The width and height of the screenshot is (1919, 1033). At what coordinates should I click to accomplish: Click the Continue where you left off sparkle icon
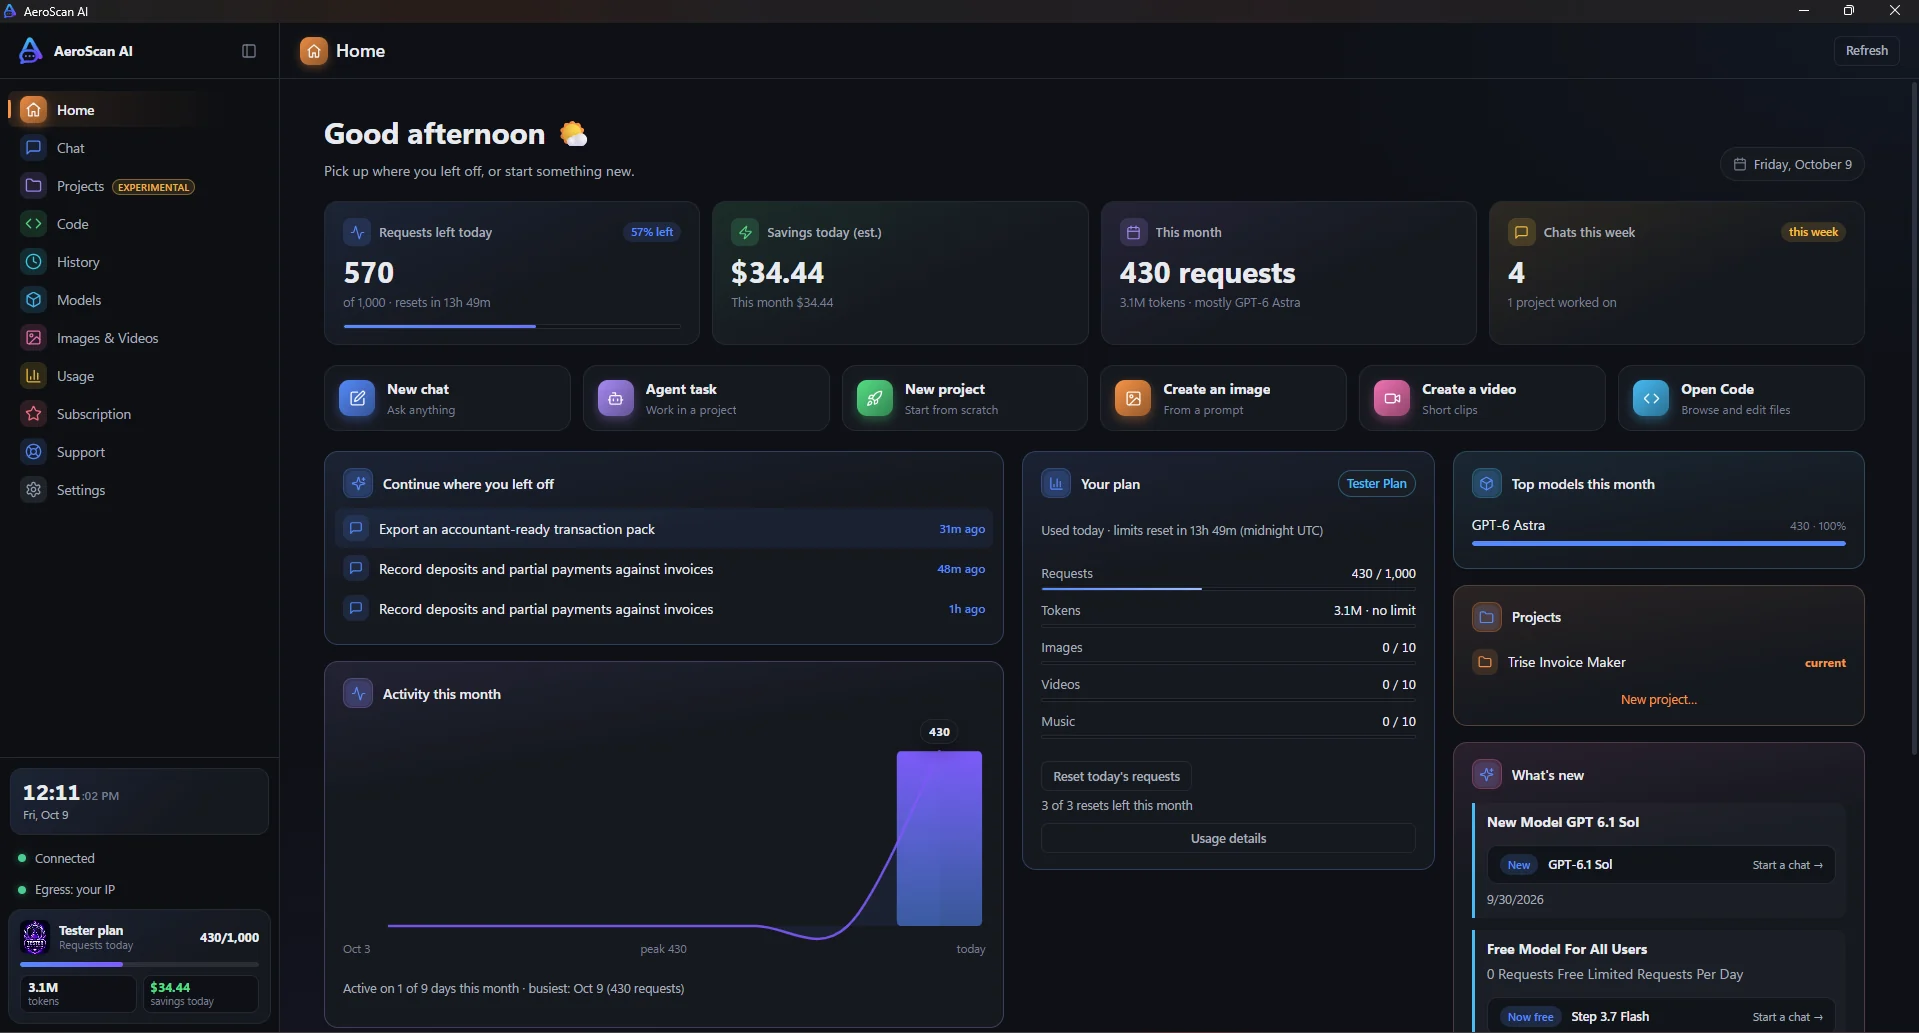(358, 484)
